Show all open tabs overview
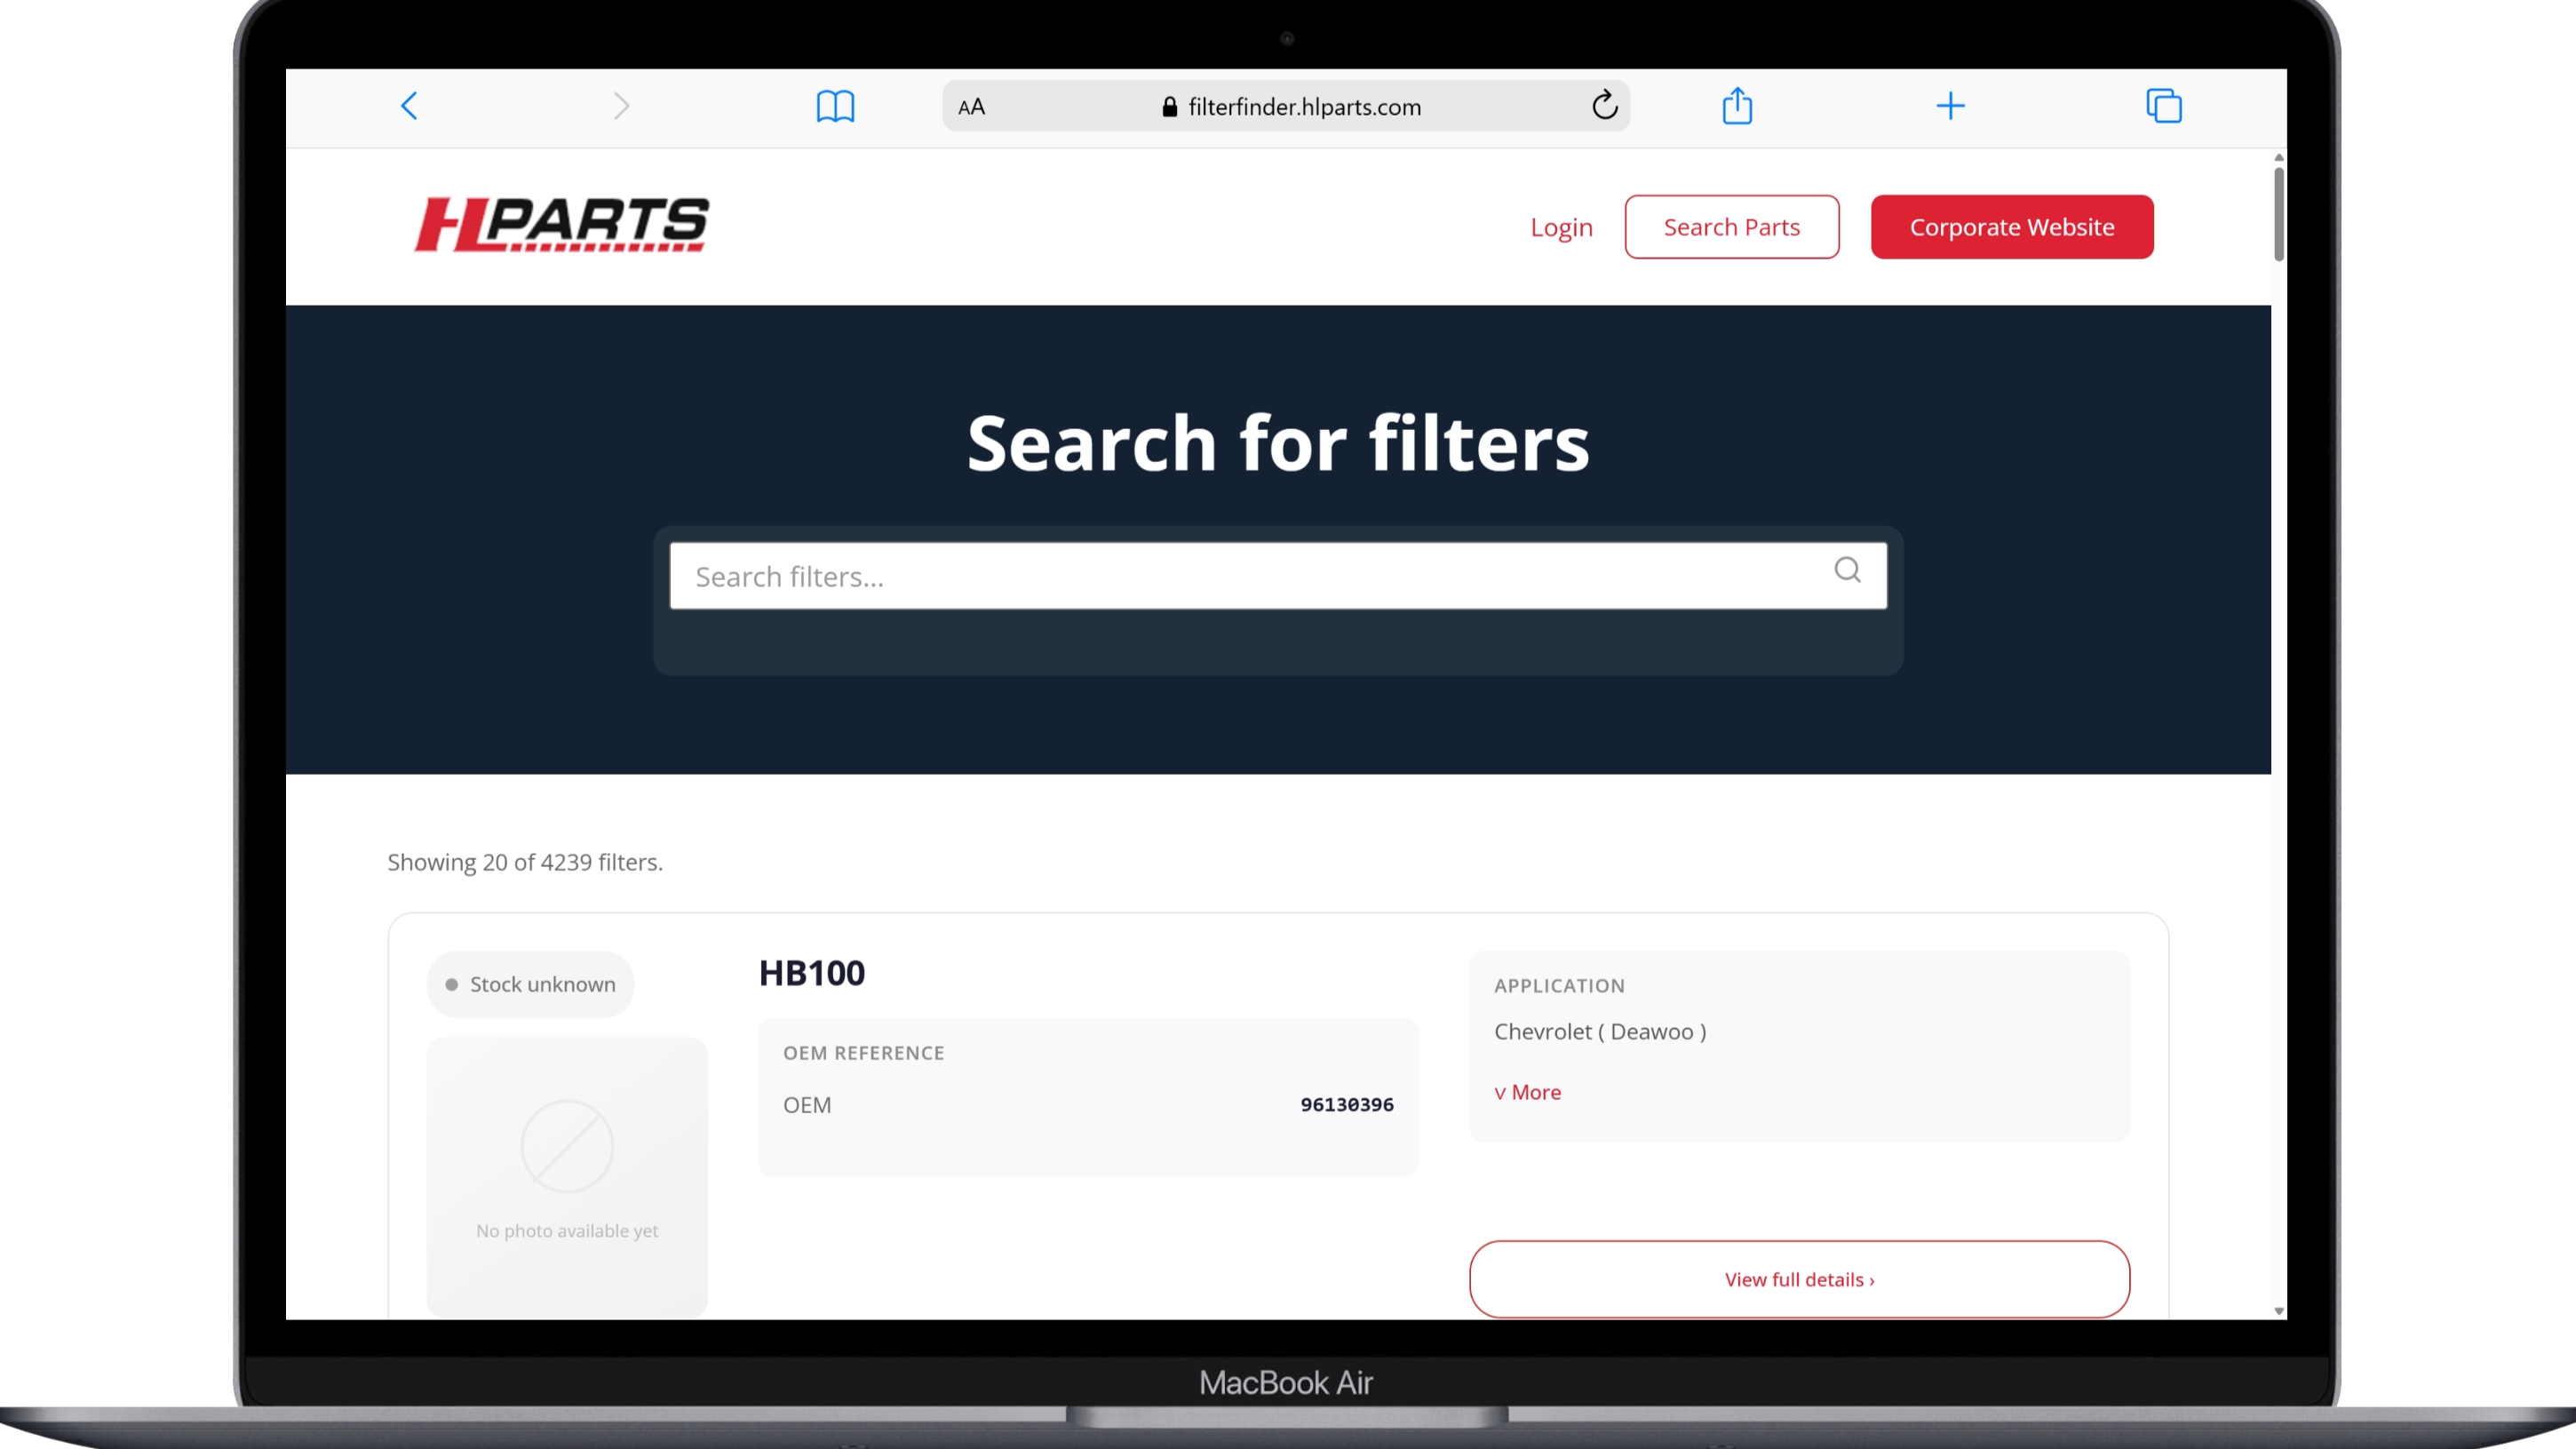 2163,106
